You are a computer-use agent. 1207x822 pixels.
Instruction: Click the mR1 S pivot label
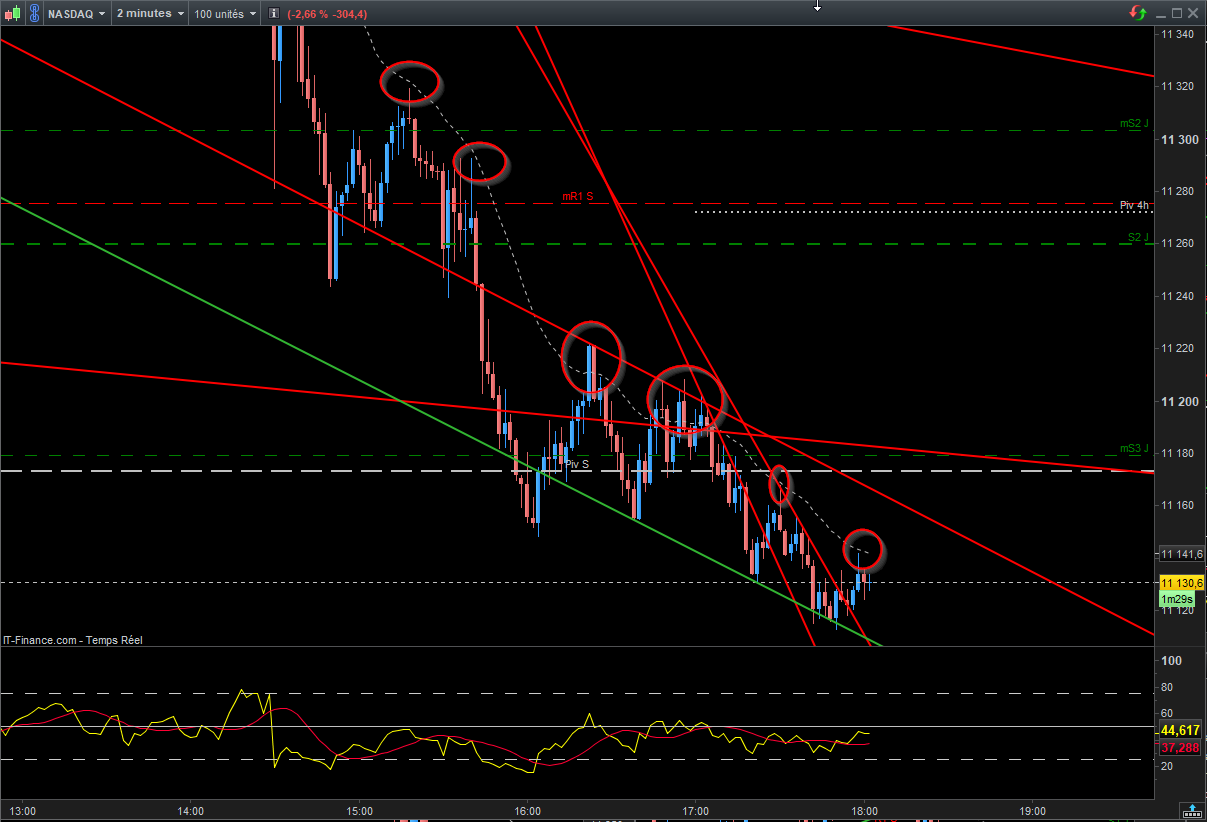pyautogui.click(x=577, y=196)
